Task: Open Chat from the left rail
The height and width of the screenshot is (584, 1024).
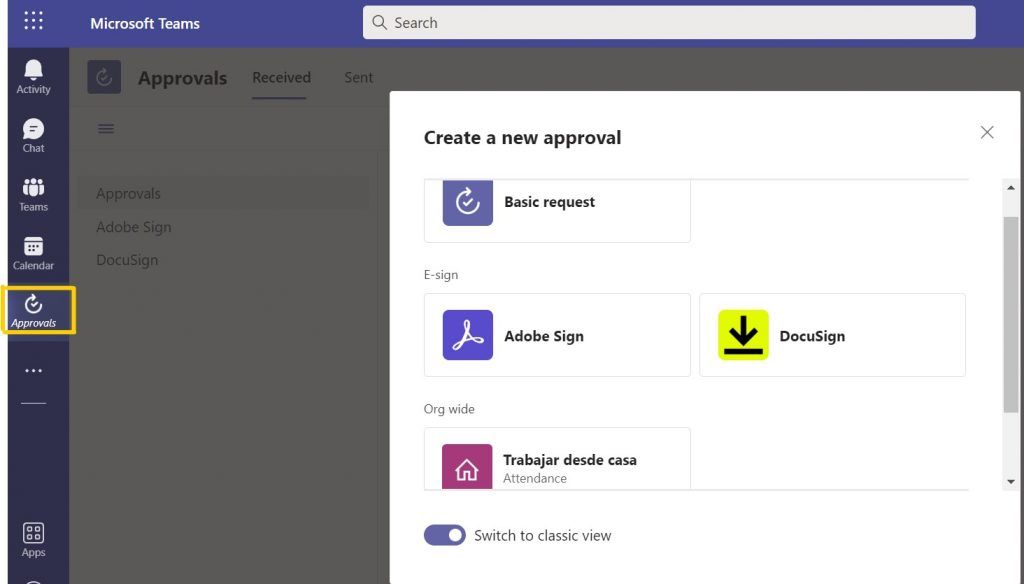Action: [x=33, y=135]
